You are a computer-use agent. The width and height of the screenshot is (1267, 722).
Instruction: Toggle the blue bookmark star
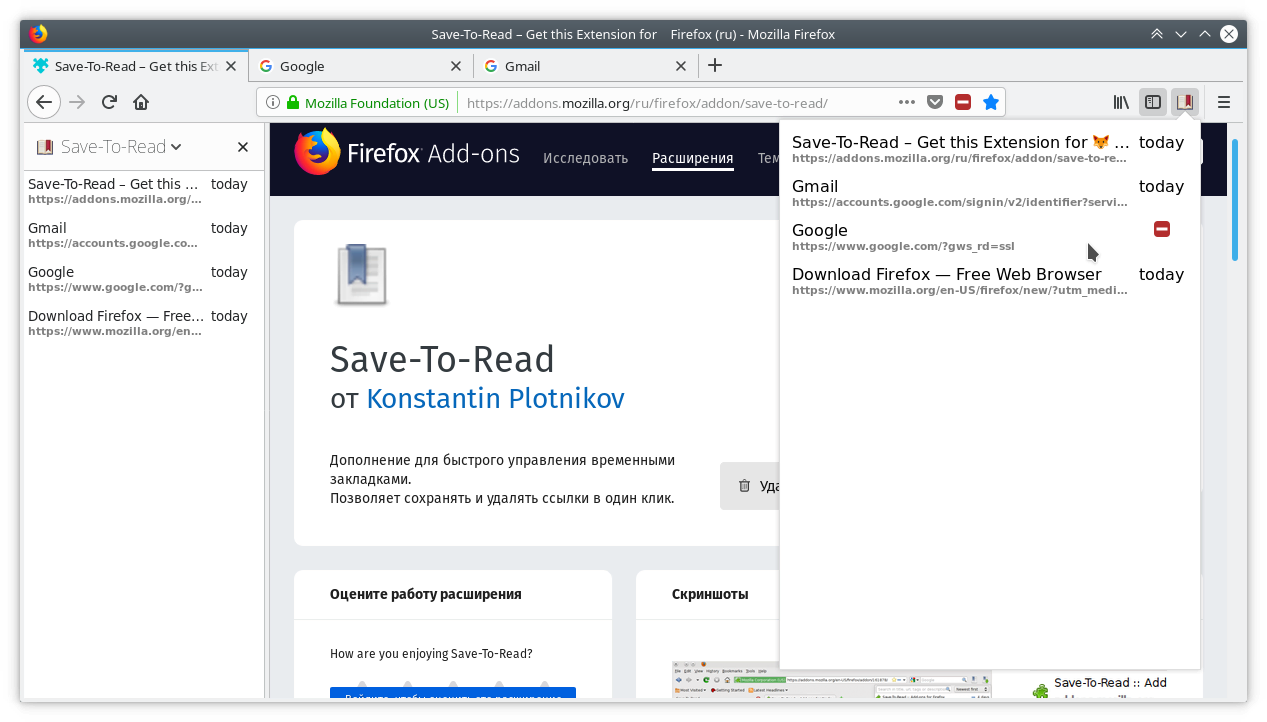pos(991,102)
